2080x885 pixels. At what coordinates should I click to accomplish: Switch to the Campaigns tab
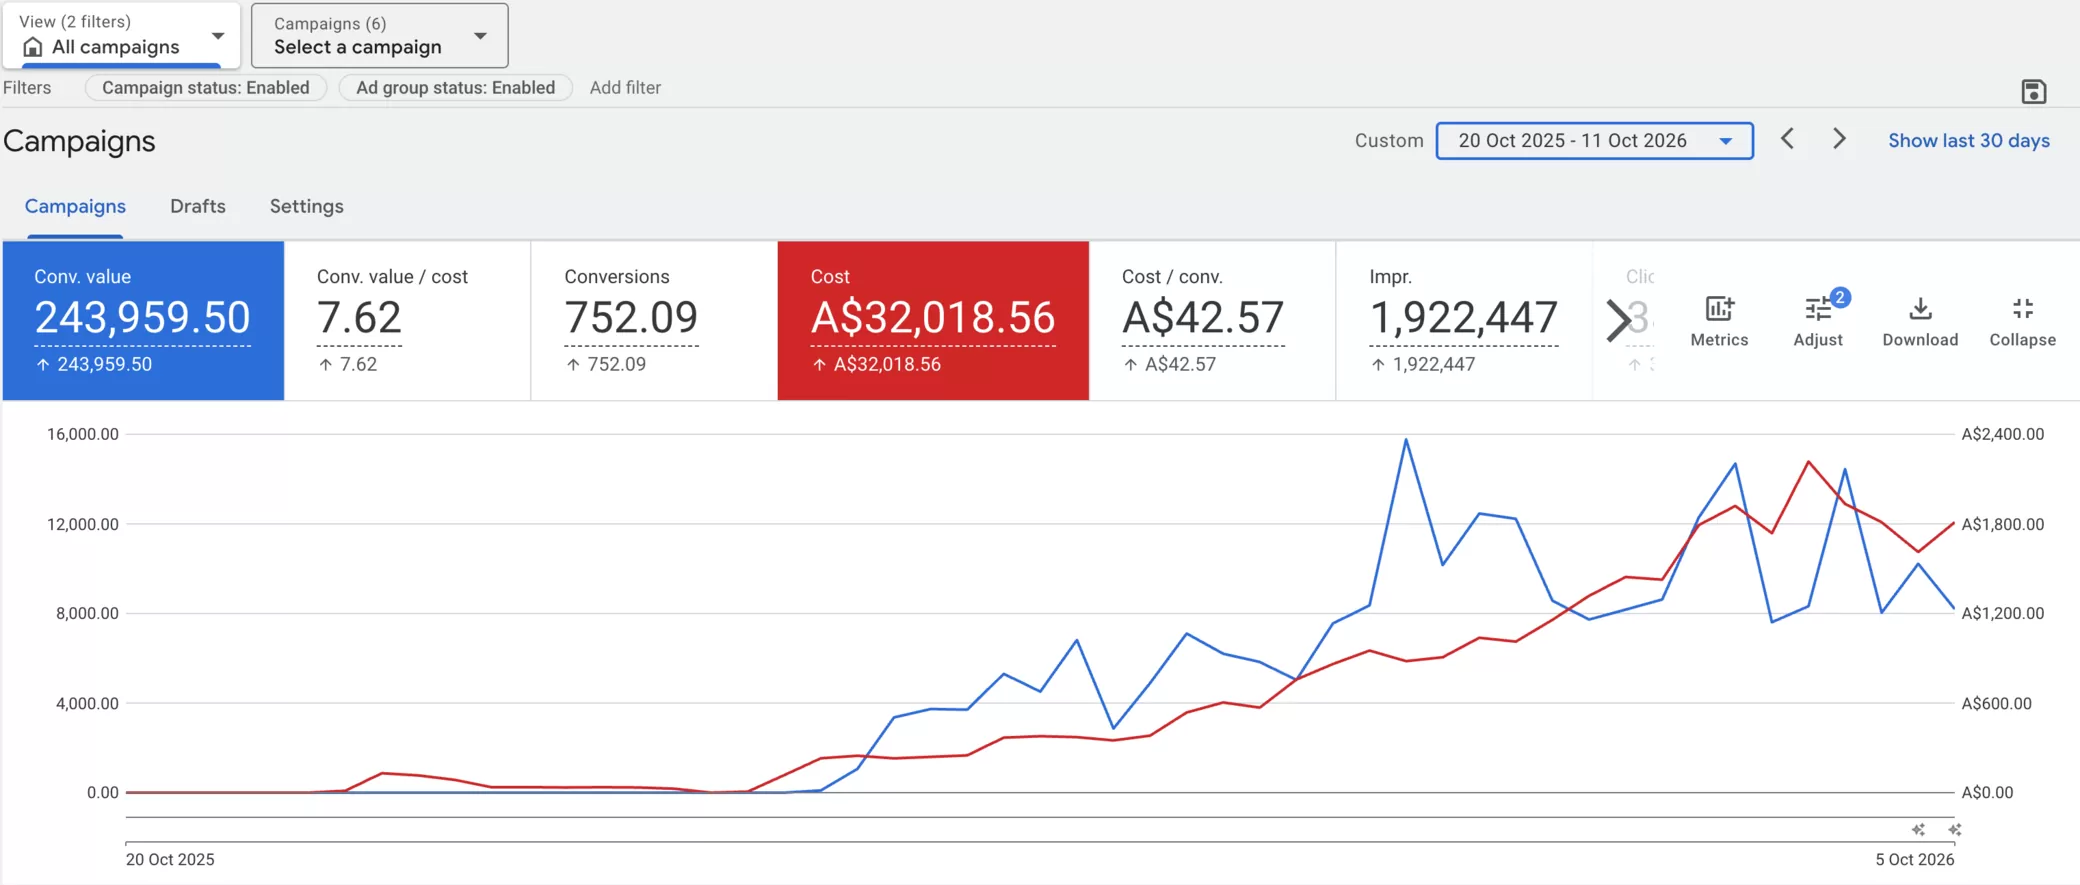[75, 206]
